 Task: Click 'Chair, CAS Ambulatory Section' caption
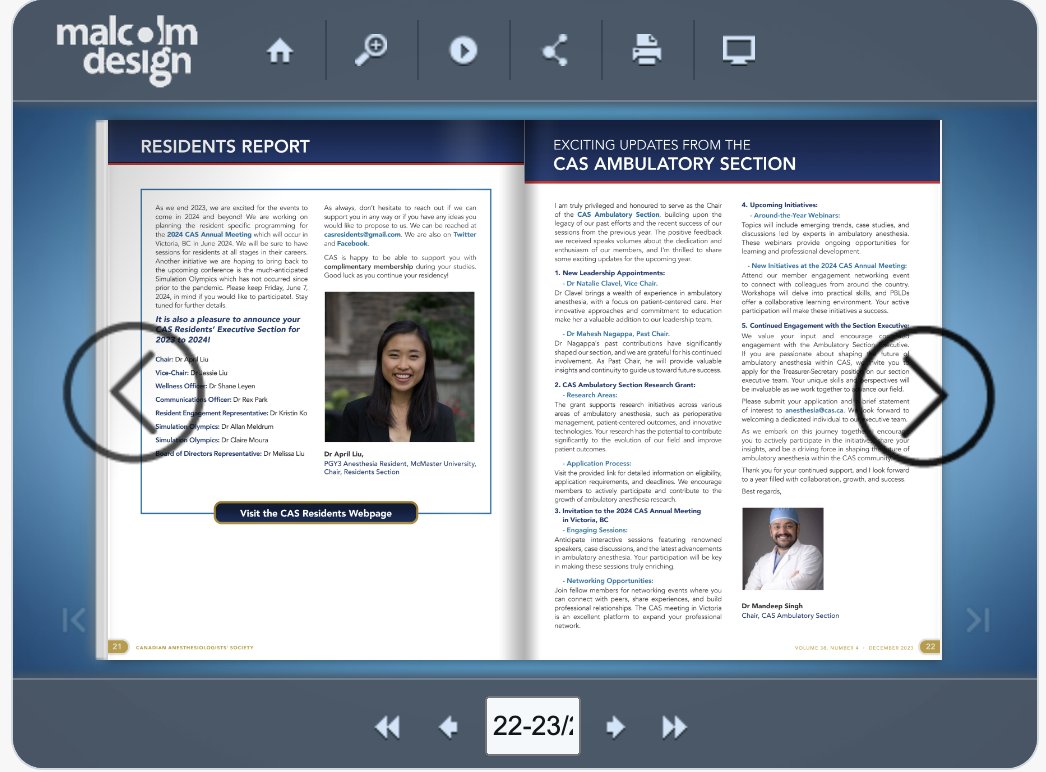[791, 616]
